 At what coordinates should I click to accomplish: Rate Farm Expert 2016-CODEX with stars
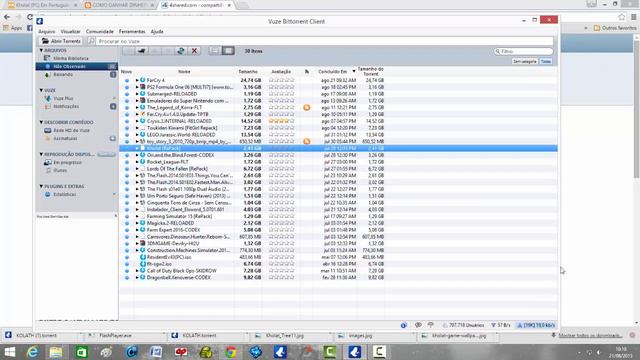[282, 230]
